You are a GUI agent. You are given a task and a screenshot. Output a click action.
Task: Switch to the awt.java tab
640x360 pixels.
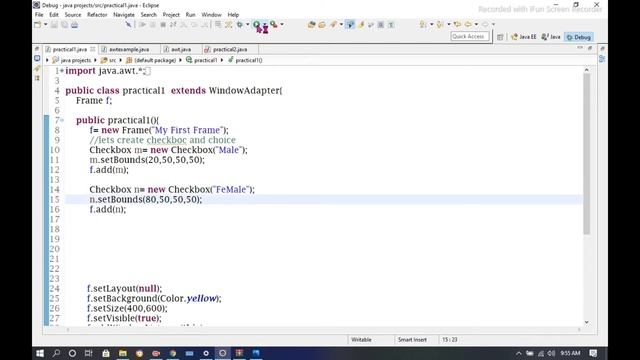coord(181,49)
